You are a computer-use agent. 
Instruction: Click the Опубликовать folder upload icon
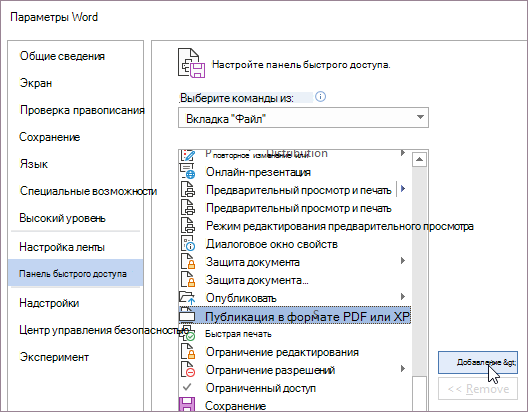coord(187,298)
